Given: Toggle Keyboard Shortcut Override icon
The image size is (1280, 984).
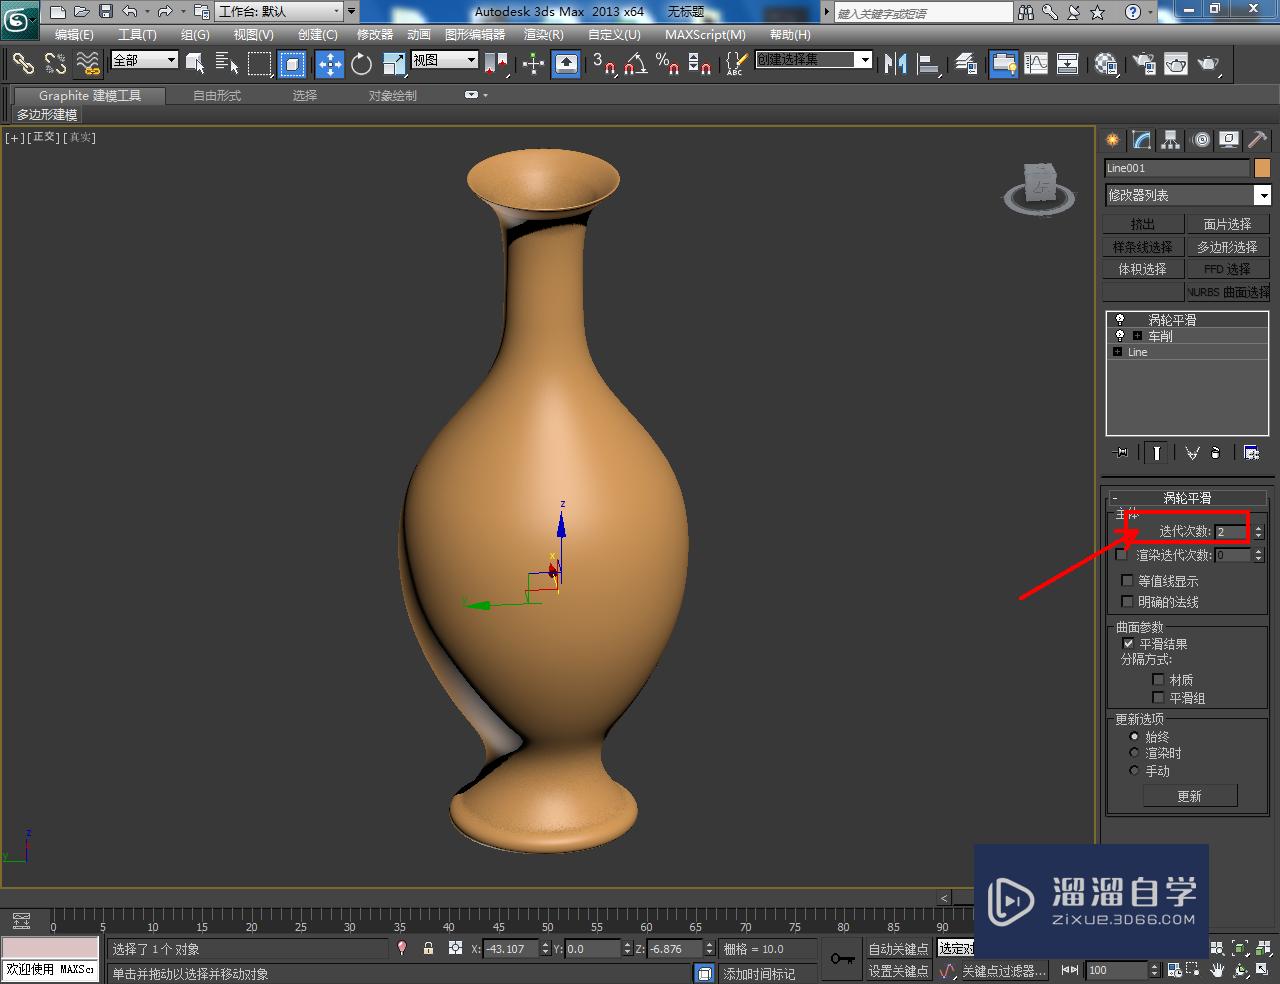Looking at the screenshot, I should 566,64.
